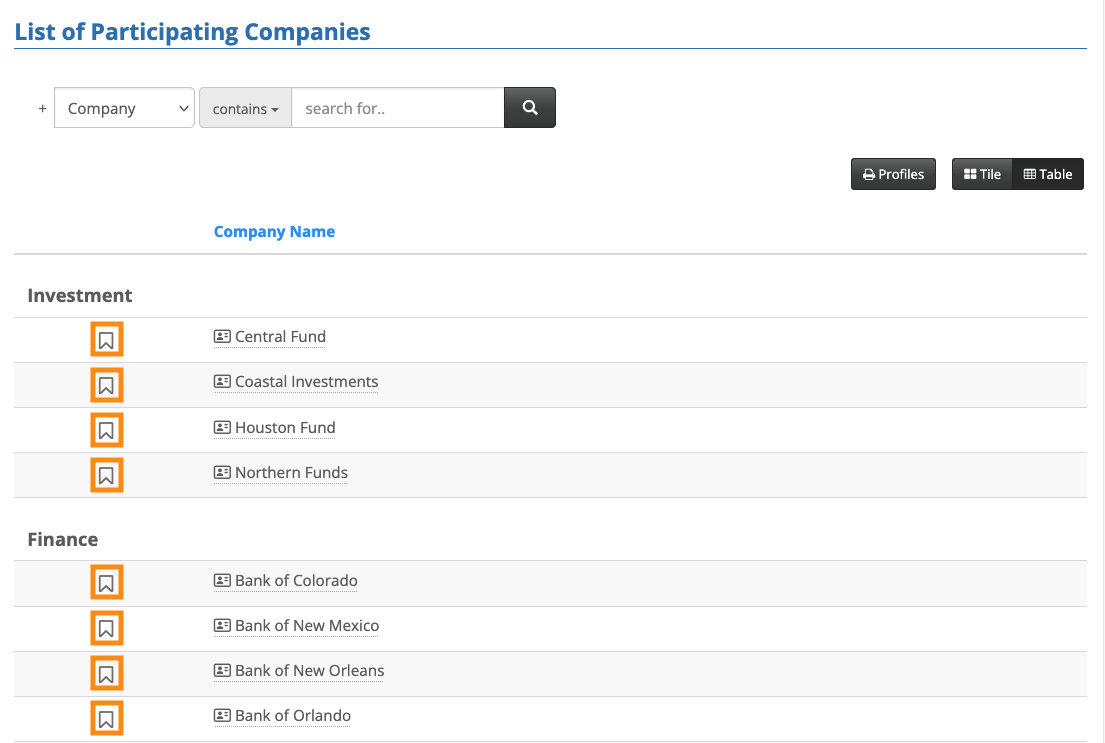This screenshot has height=743, width=1105.
Task: Click profile card icon beside Bank of Colorado
Action: point(222,581)
